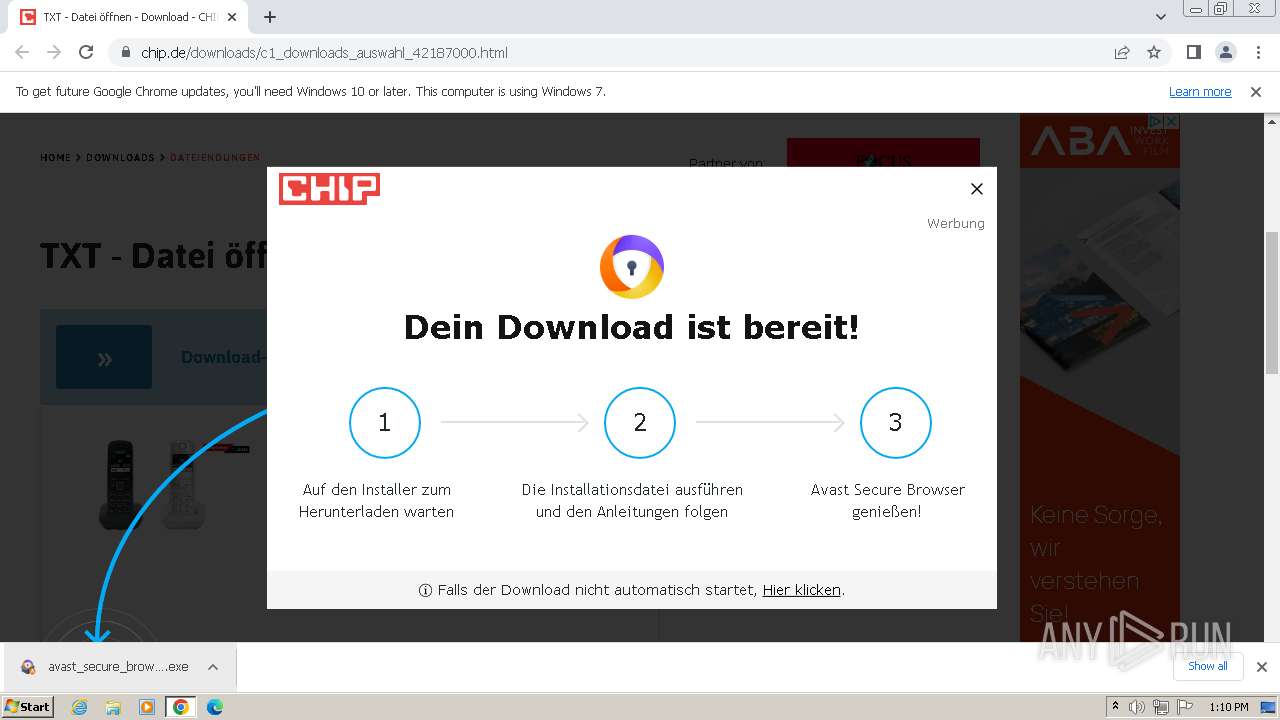Click the DATEIENDUNGEN breadcrumb

tap(215, 158)
